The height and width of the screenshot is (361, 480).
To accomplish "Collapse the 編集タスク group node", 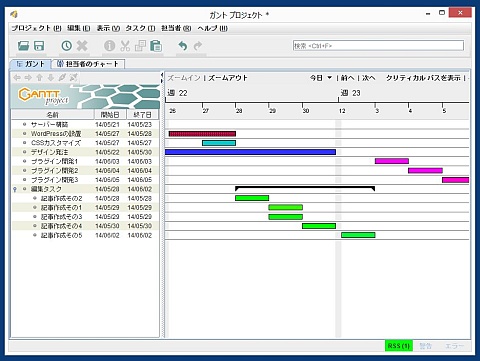I will point(15,189).
